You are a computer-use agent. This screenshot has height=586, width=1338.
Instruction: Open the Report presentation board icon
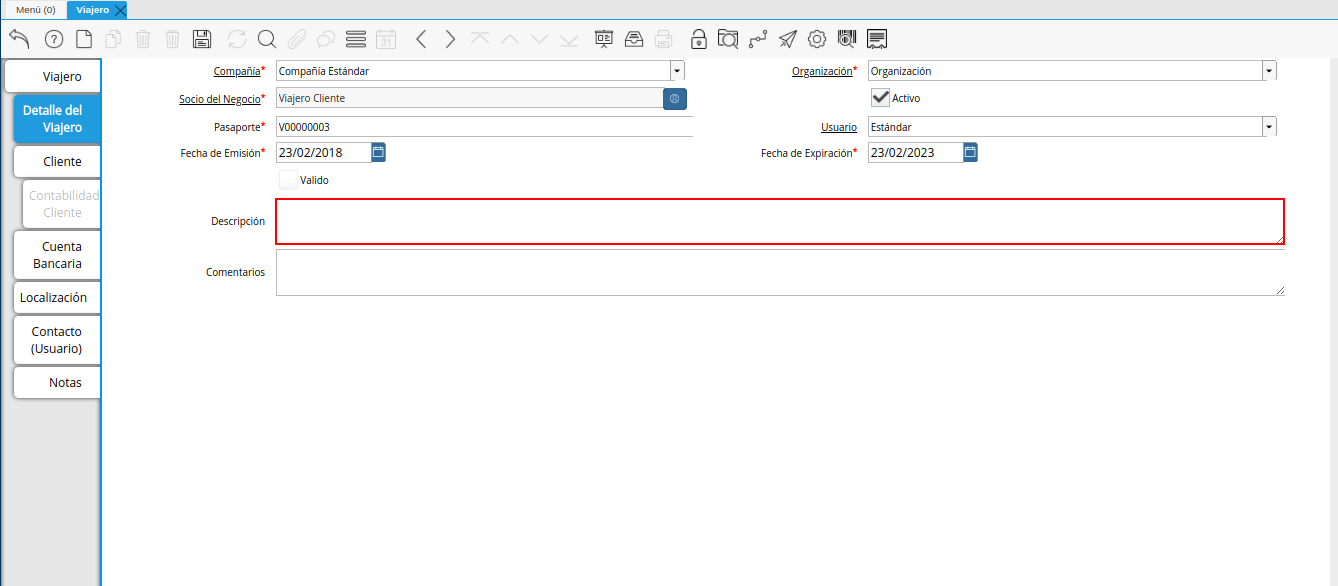click(604, 39)
